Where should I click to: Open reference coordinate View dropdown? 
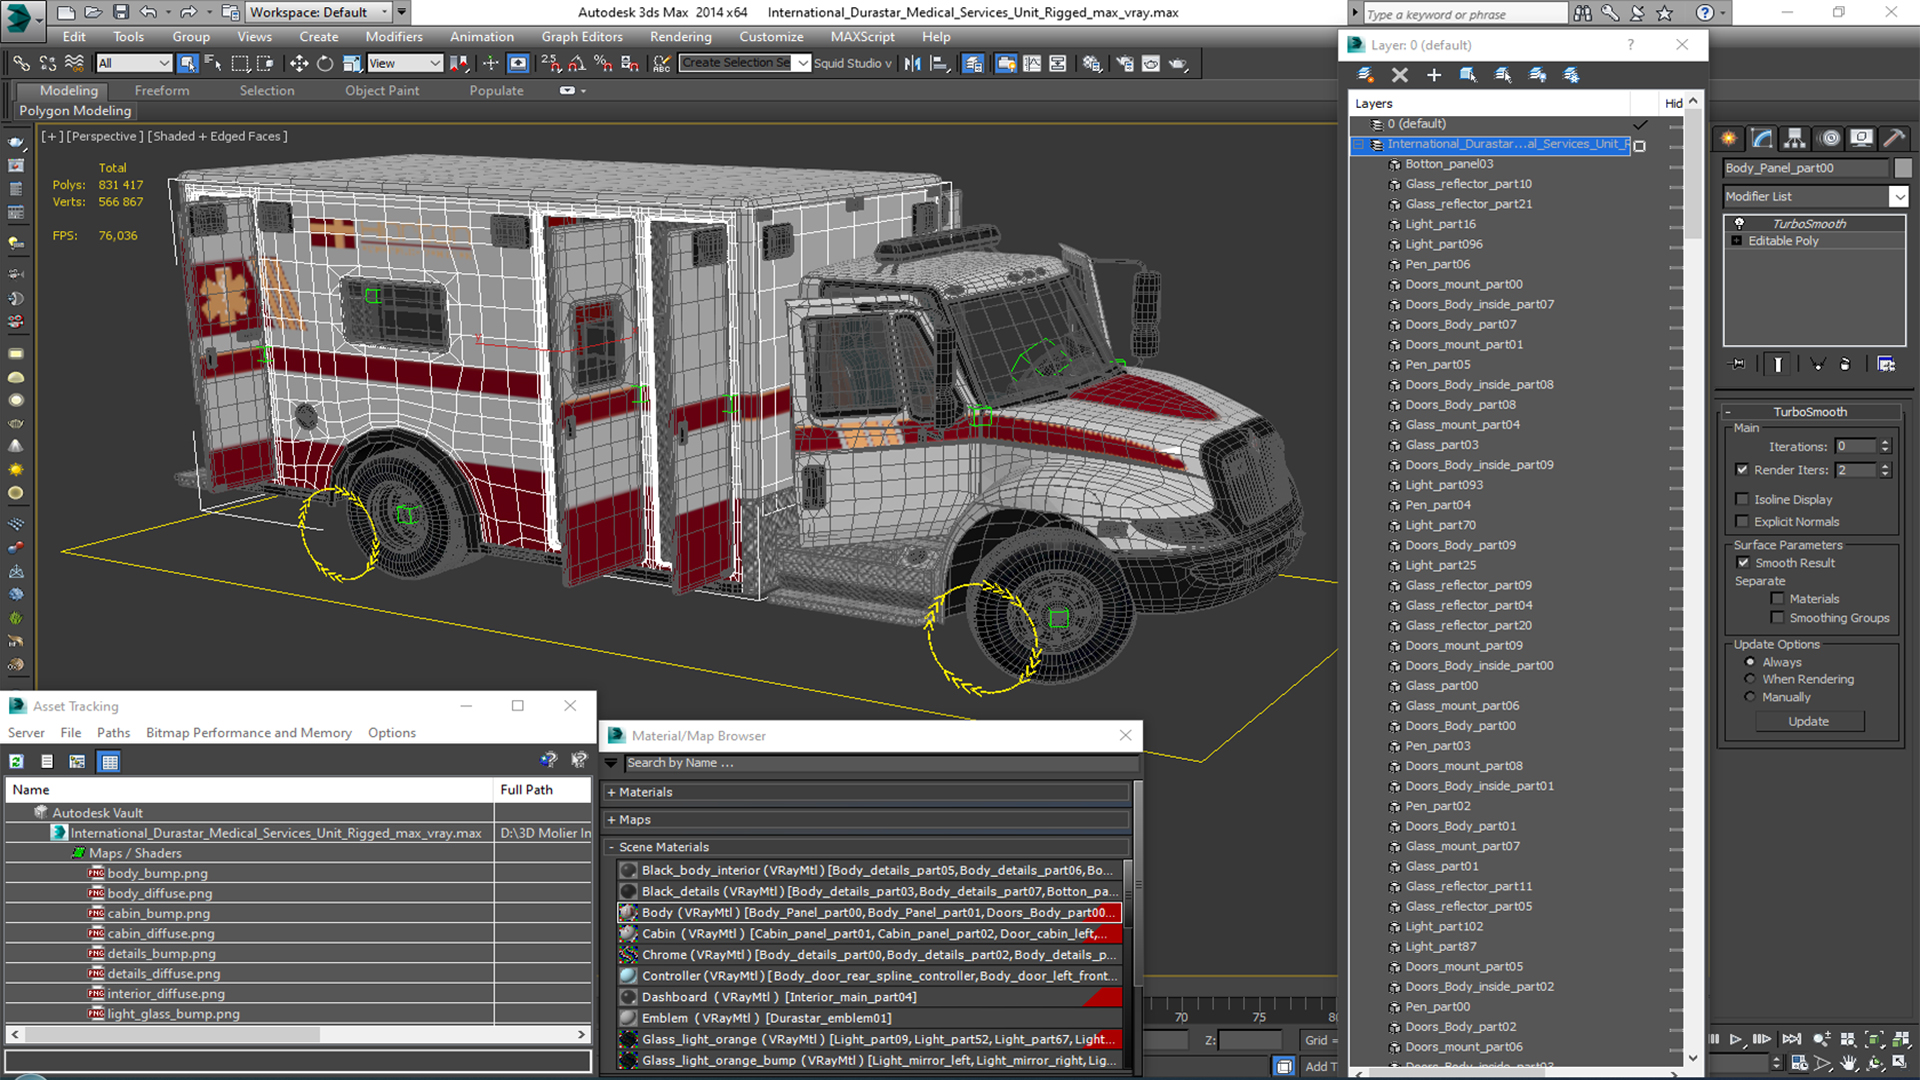[x=404, y=63]
